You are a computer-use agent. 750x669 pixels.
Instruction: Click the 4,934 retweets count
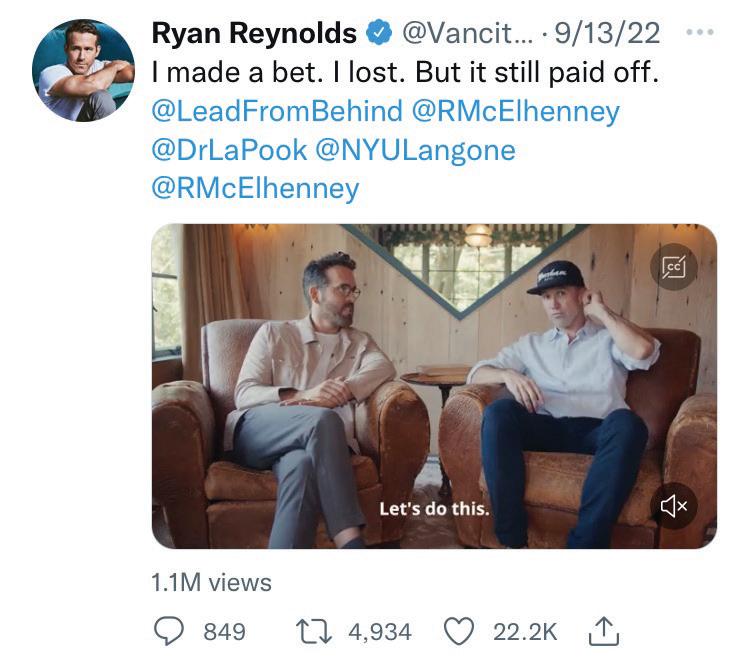[x=380, y=632]
